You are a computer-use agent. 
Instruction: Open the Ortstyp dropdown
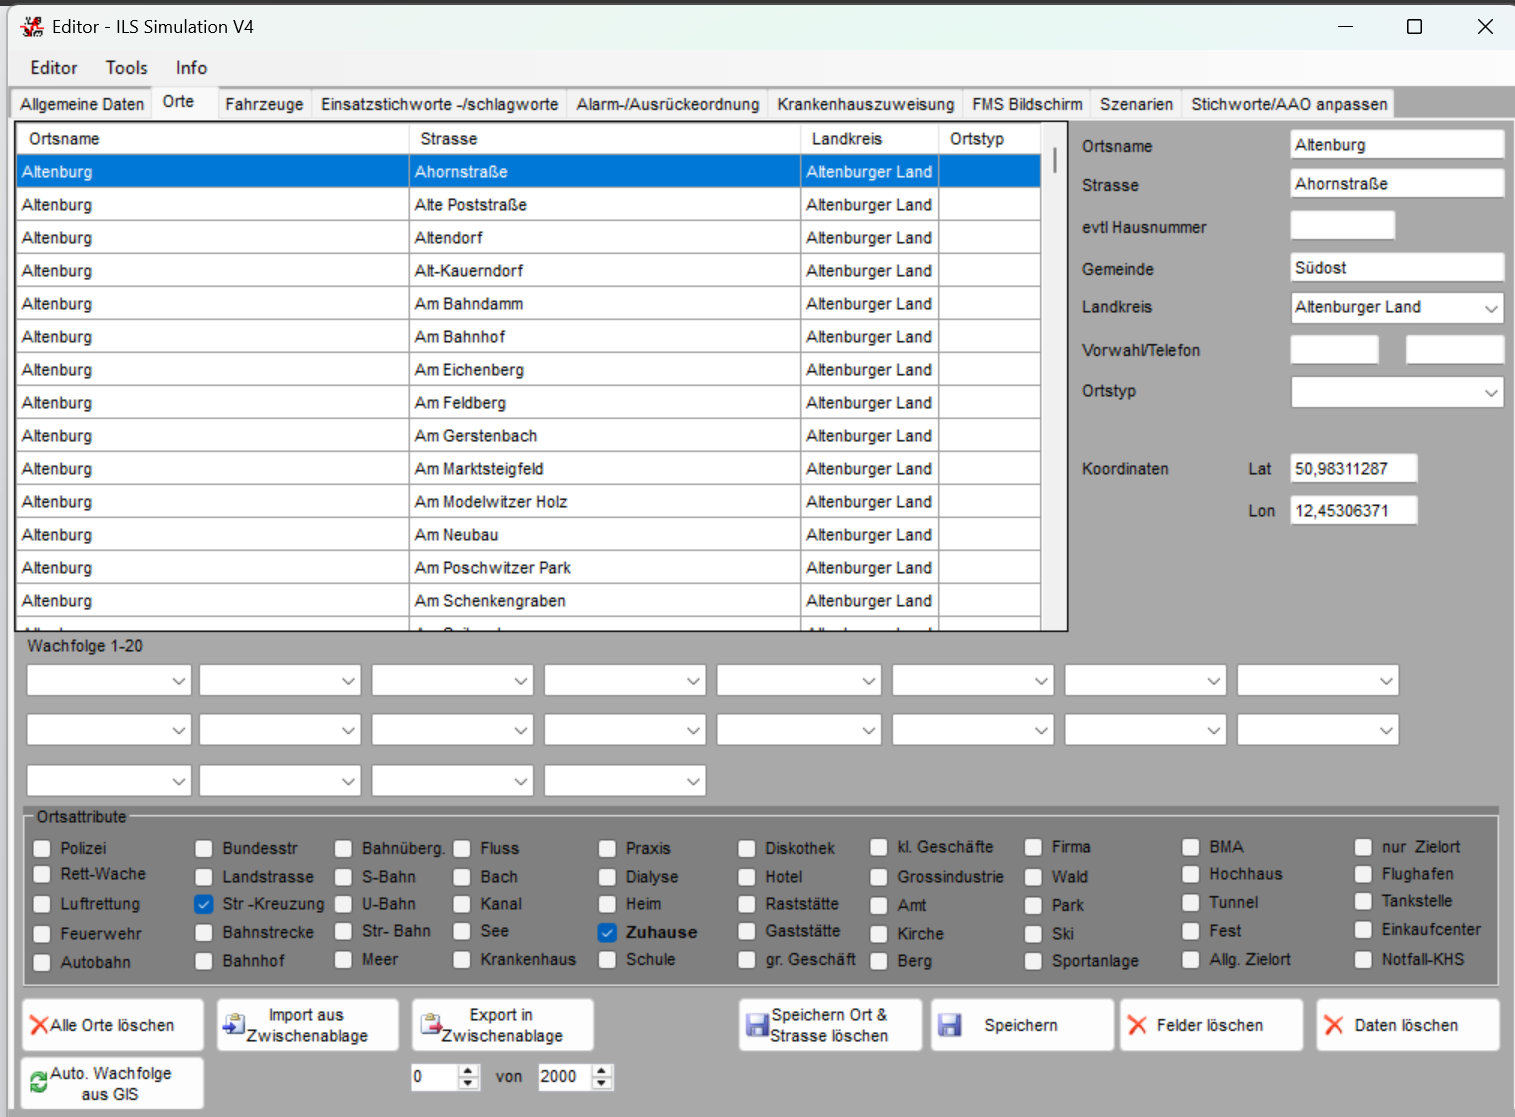click(1491, 392)
